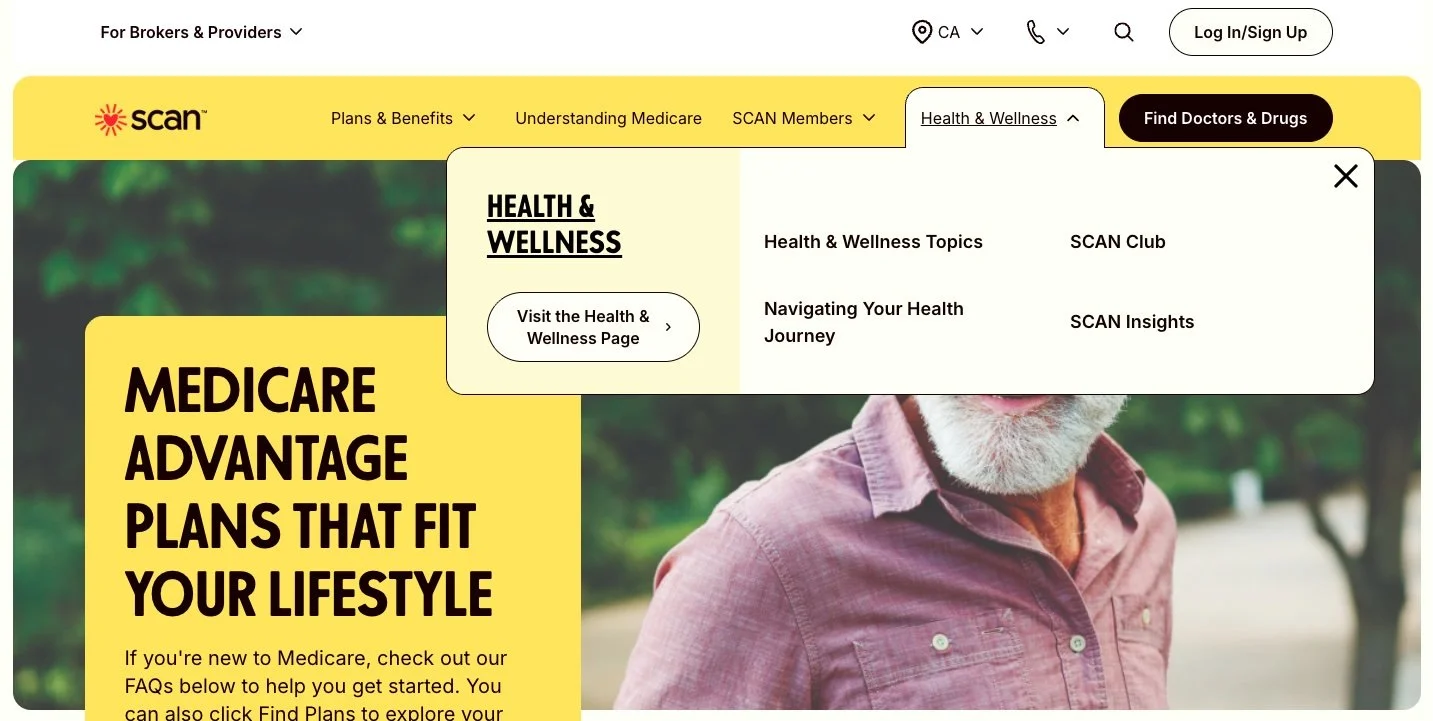The width and height of the screenshot is (1433, 721).
Task: Click the location pin icon
Action: [922, 32]
